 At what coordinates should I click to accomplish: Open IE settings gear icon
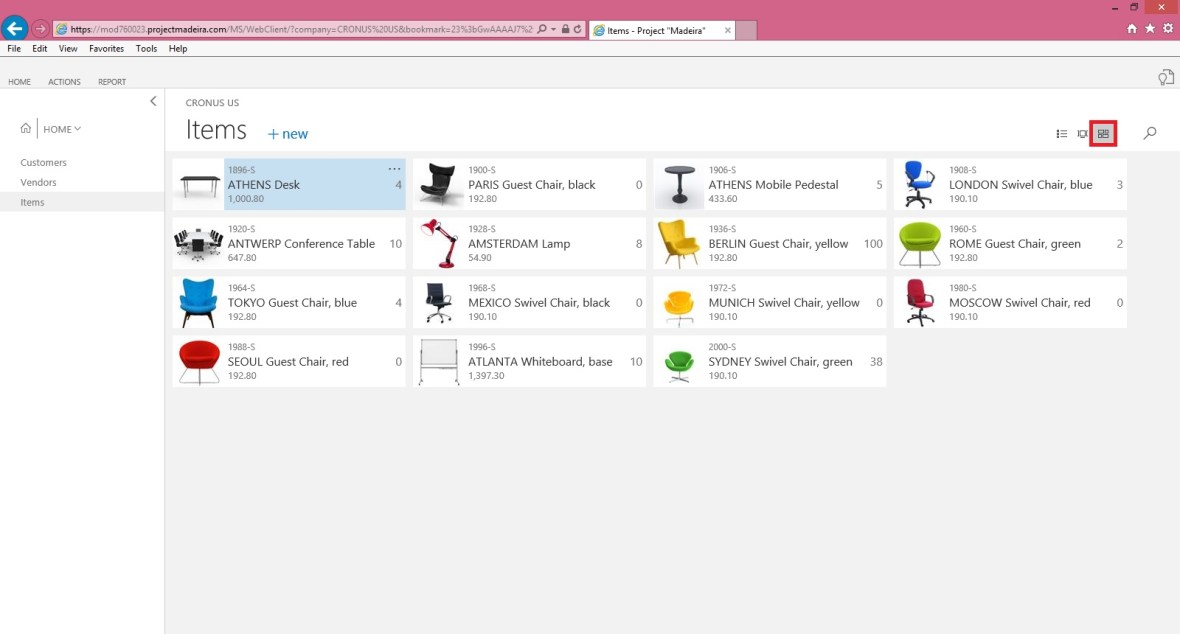[1167, 29]
